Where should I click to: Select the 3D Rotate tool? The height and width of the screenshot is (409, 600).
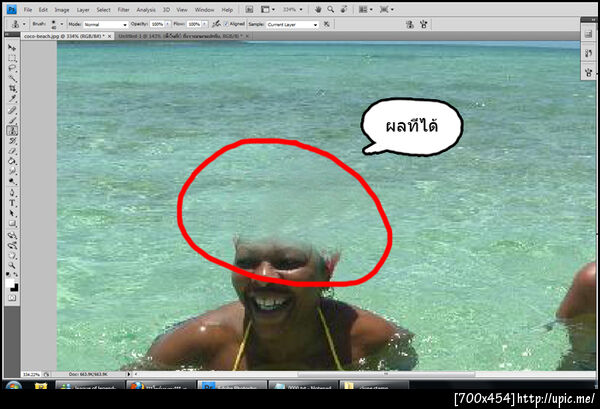click(x=12, y=235)
